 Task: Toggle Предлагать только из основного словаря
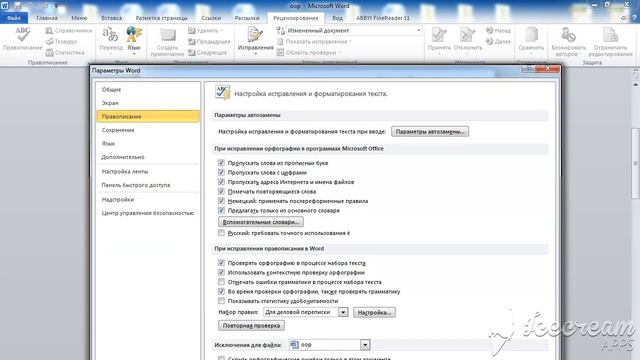221,210
